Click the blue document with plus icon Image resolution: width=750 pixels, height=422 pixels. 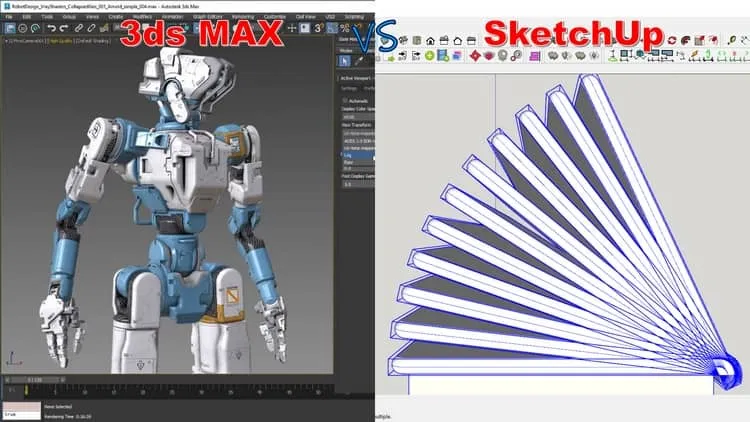[x=443, y=56]
